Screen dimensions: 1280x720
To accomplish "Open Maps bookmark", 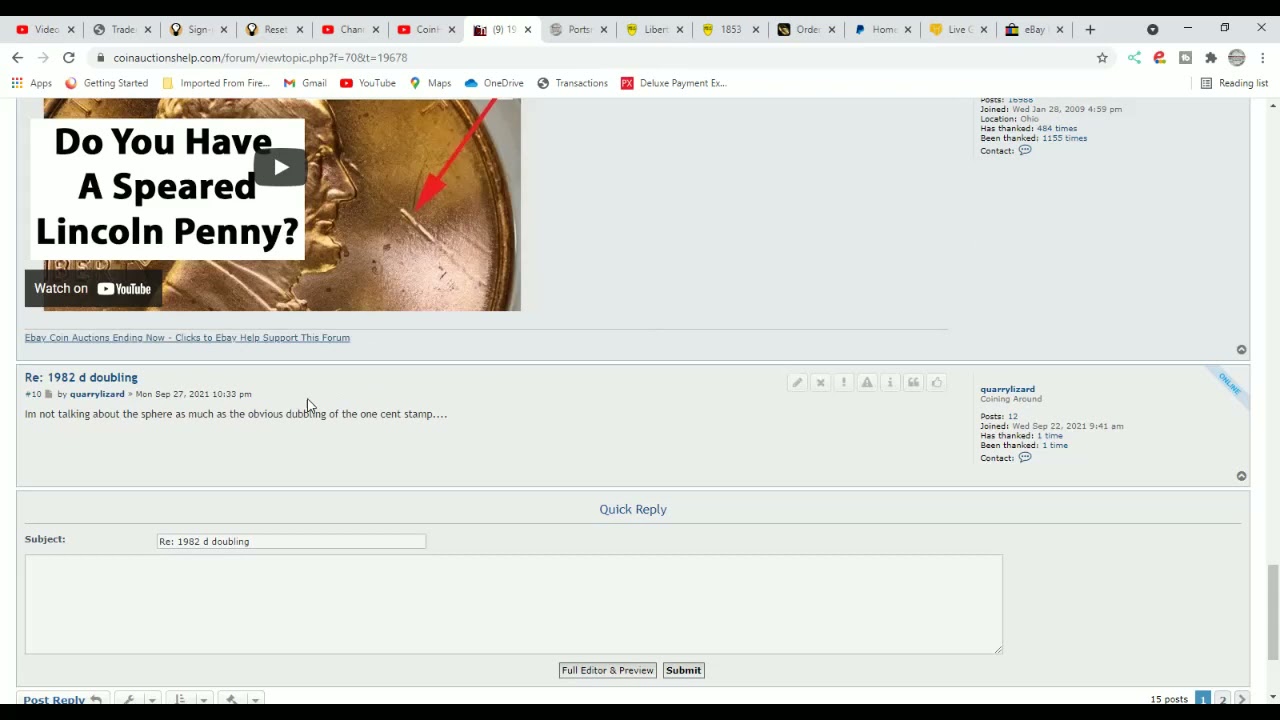I will point(430,83).
